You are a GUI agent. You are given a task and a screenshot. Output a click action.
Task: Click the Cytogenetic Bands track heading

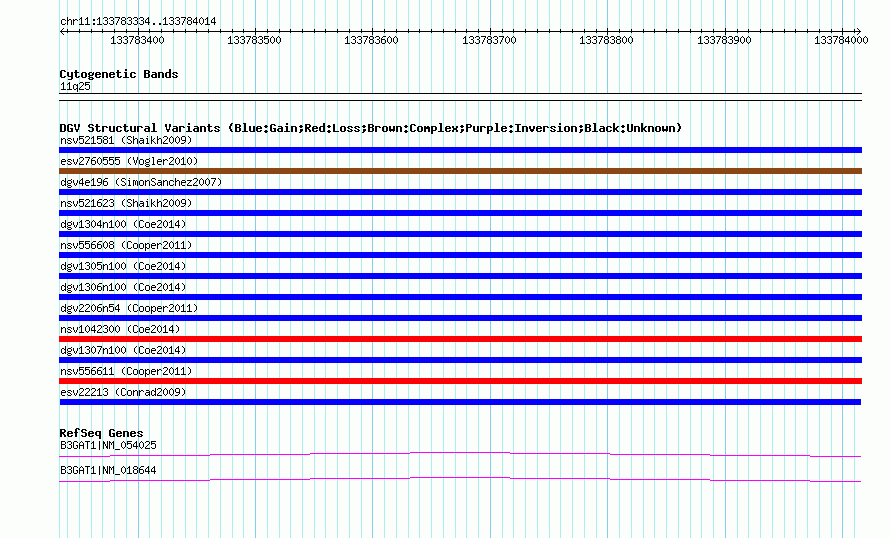pos(119,74)
